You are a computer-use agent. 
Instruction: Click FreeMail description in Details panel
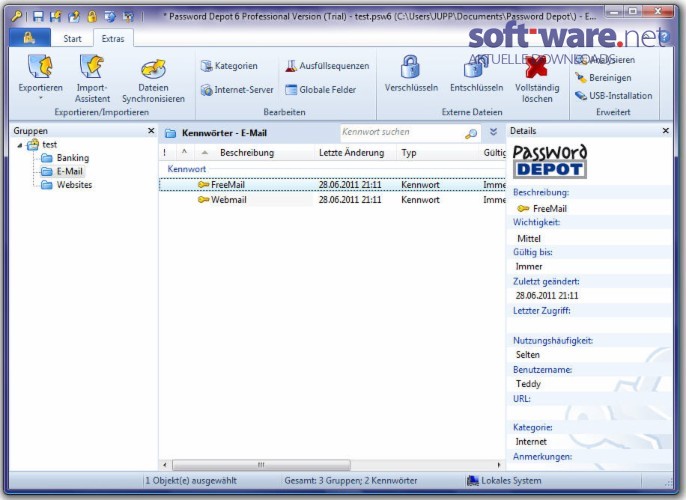click(x=550, y=209)
